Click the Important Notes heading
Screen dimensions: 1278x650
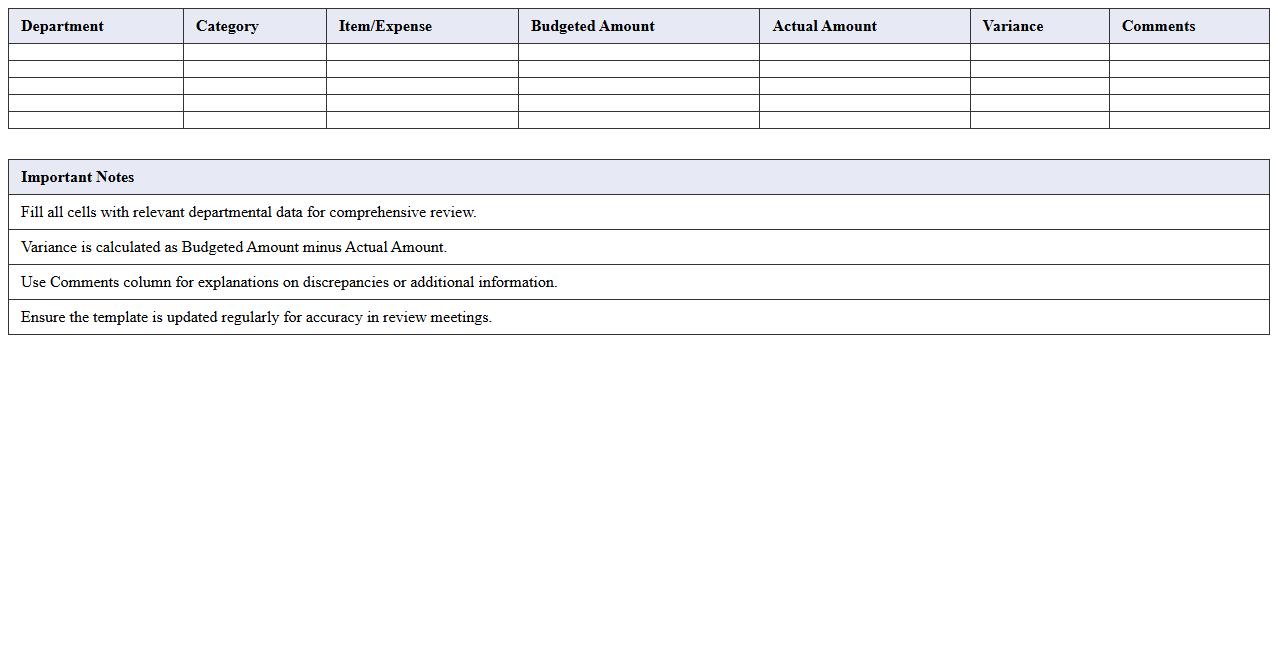click(x=77, y=177)
